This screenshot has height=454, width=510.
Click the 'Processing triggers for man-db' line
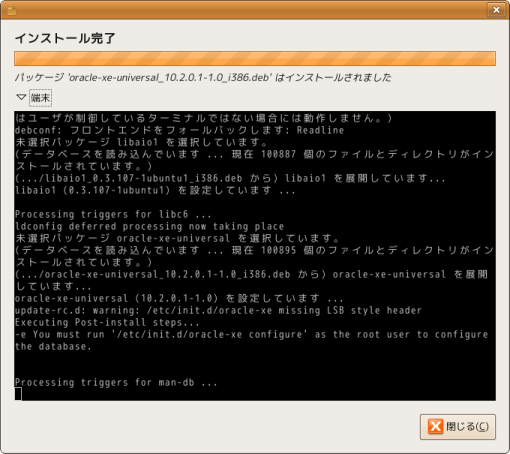(116, 382)
